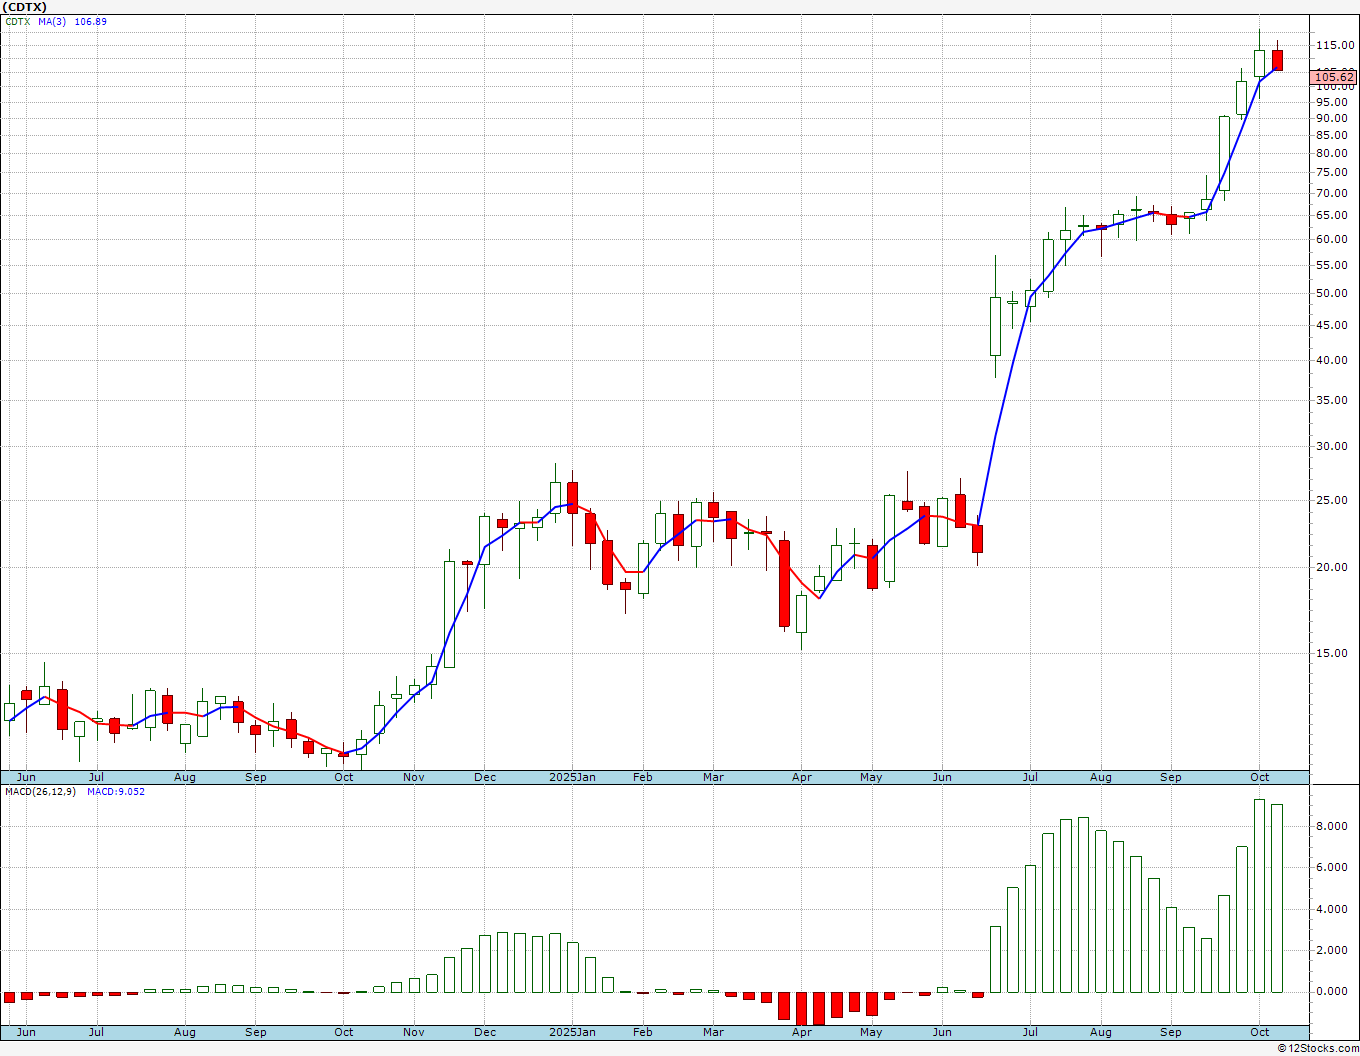Click Nov on the MACD panel time axis
The height and width of the screenshot is (1056, 1360).
[414, 1032]
